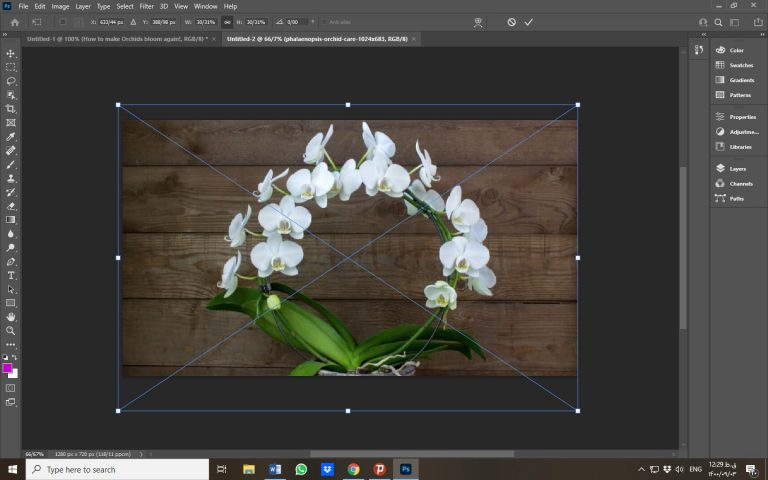
Task: Select the Crop tool
Action: pos(11,109)
